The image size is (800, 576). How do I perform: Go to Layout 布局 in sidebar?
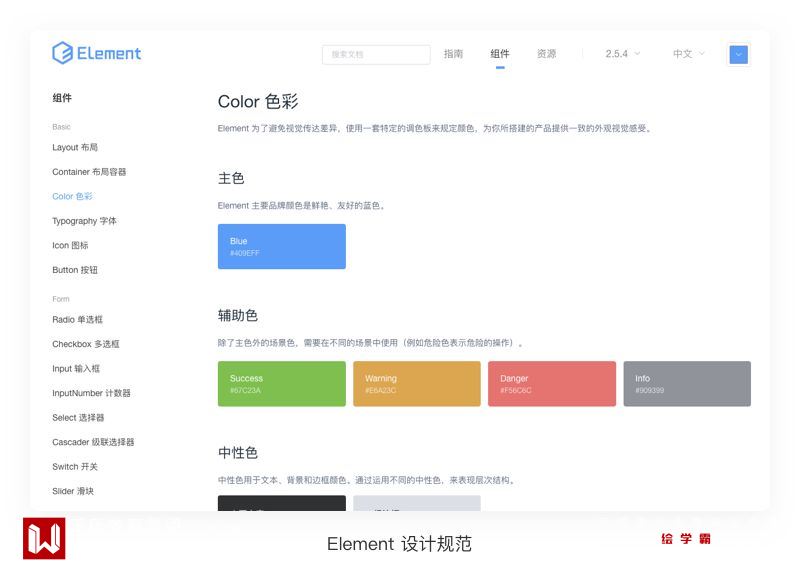tap(75, 147)
